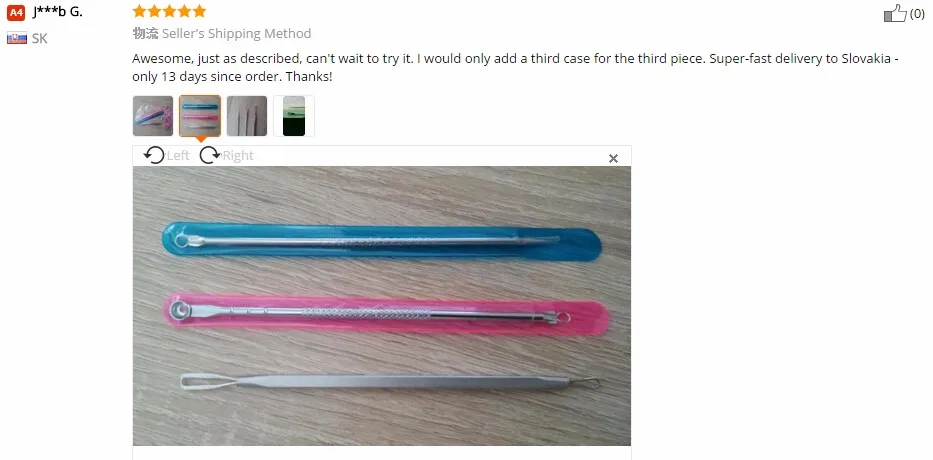Click the thumbs-up helpful icon
Viewport: 933px width, 460px height.
(895, 13)
